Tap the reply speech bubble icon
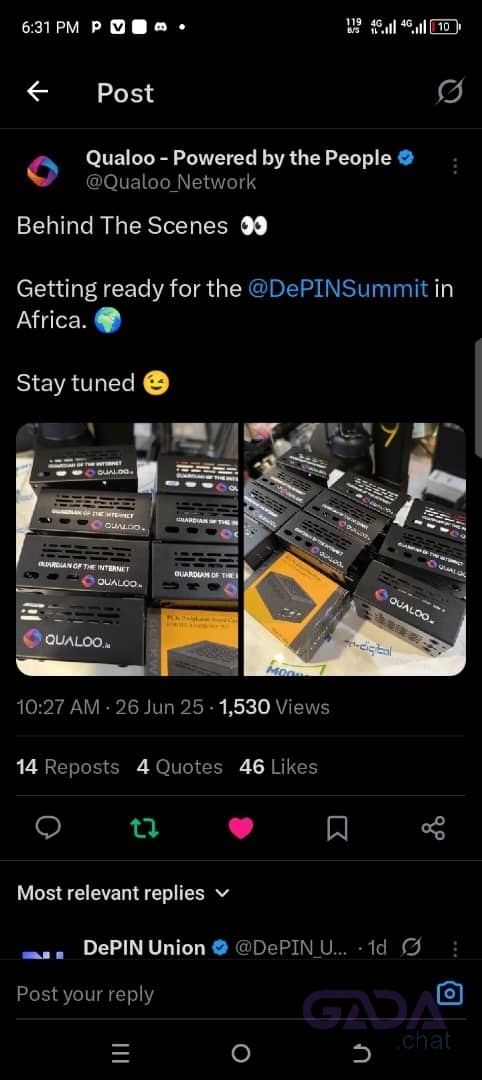The width and height of the screenshot is (482, 1080). tap(48, 827)
